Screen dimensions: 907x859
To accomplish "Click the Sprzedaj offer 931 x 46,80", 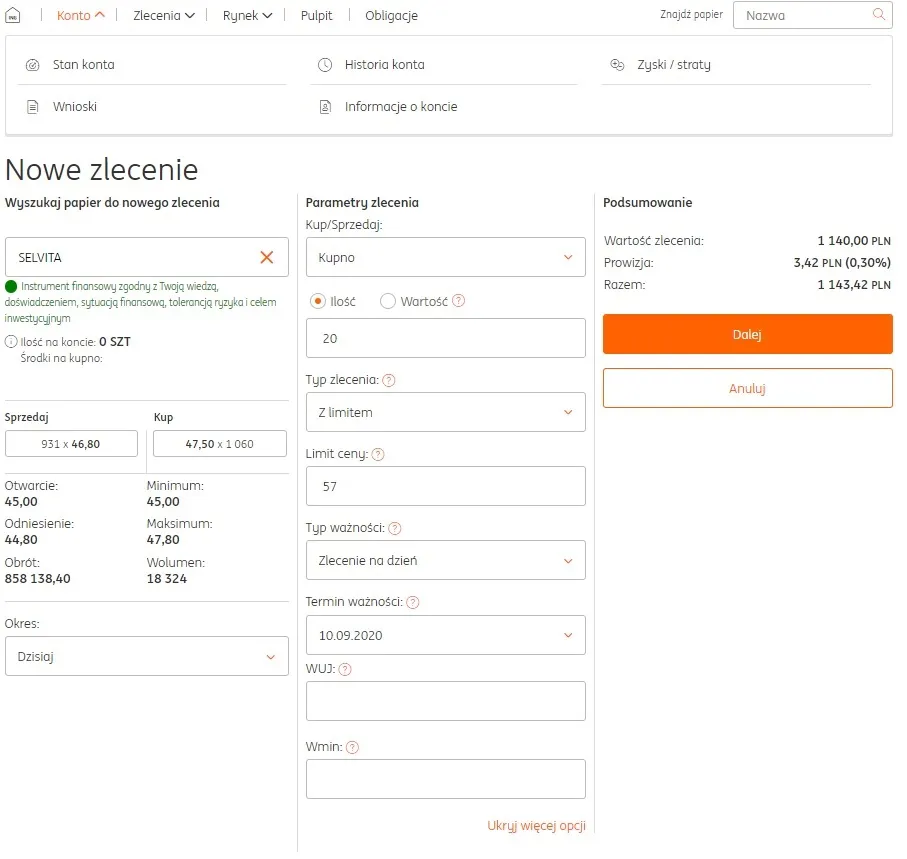I will pos(71,444).
